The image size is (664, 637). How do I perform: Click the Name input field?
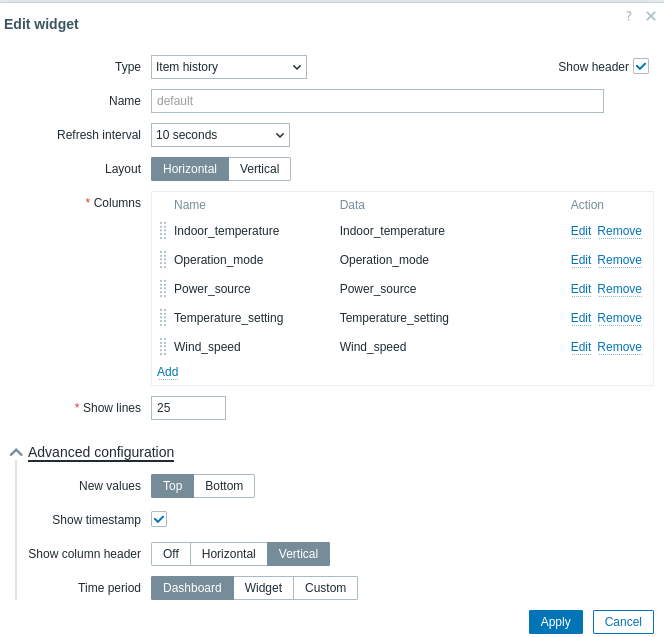click(x=377, y=101)
